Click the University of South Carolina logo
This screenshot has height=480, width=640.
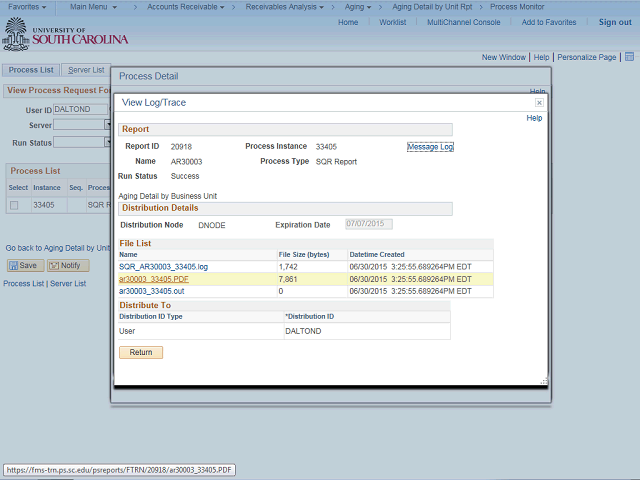coord(66,35)
